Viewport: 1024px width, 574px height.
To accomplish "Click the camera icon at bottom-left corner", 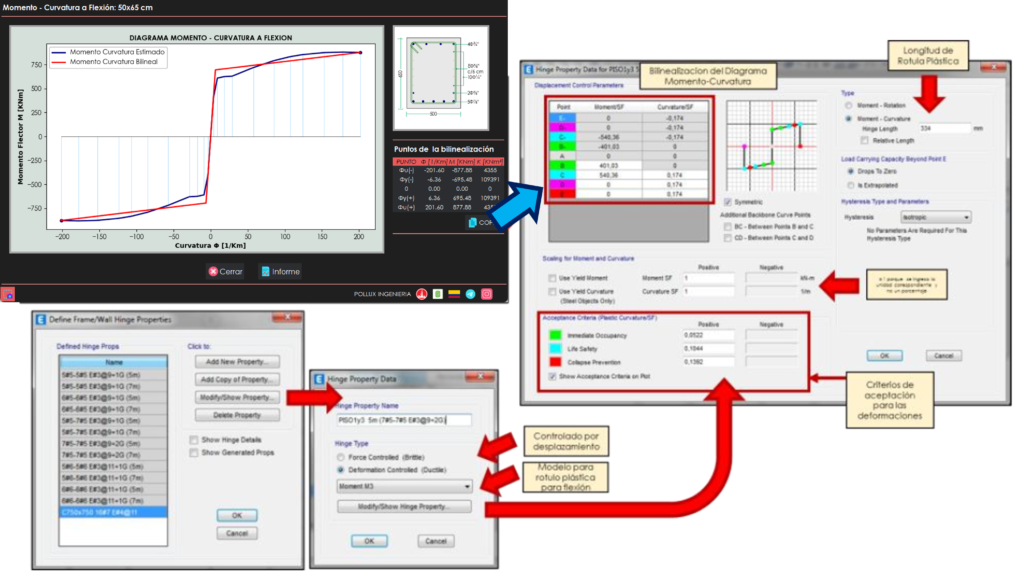I will (8, 294).
